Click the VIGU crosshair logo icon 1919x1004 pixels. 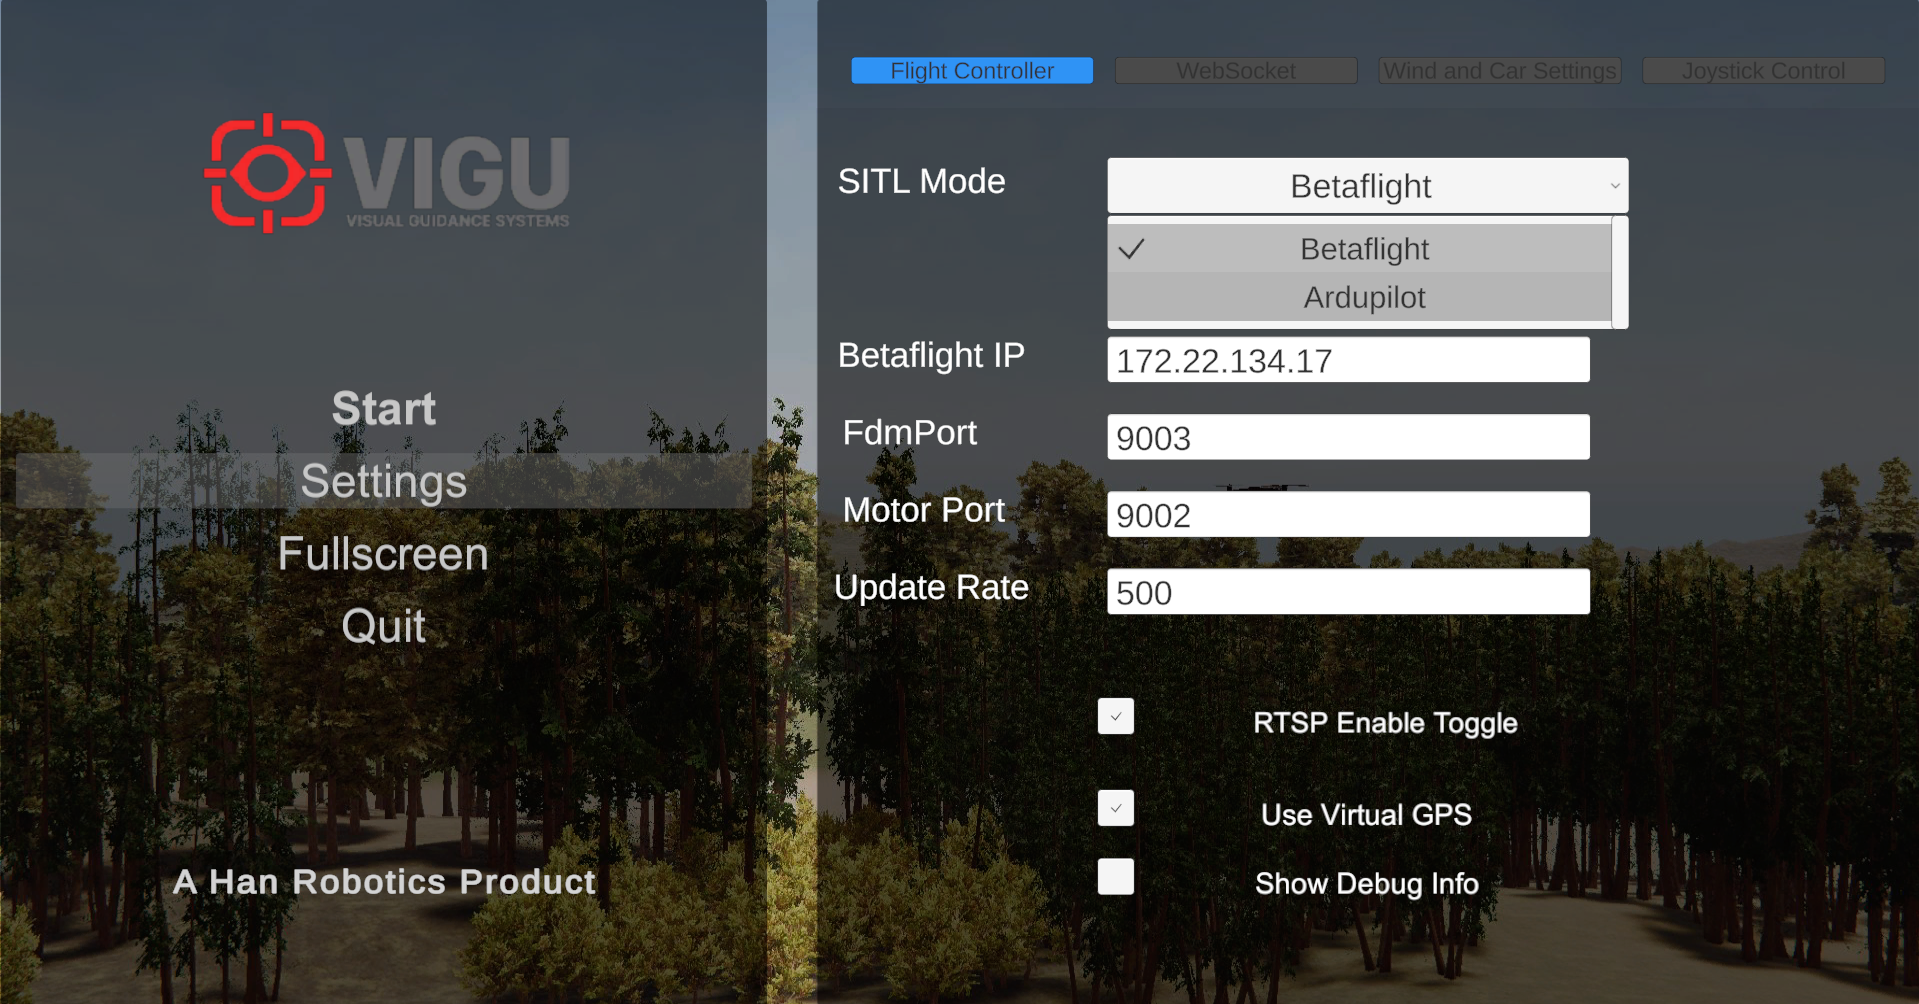267,173
